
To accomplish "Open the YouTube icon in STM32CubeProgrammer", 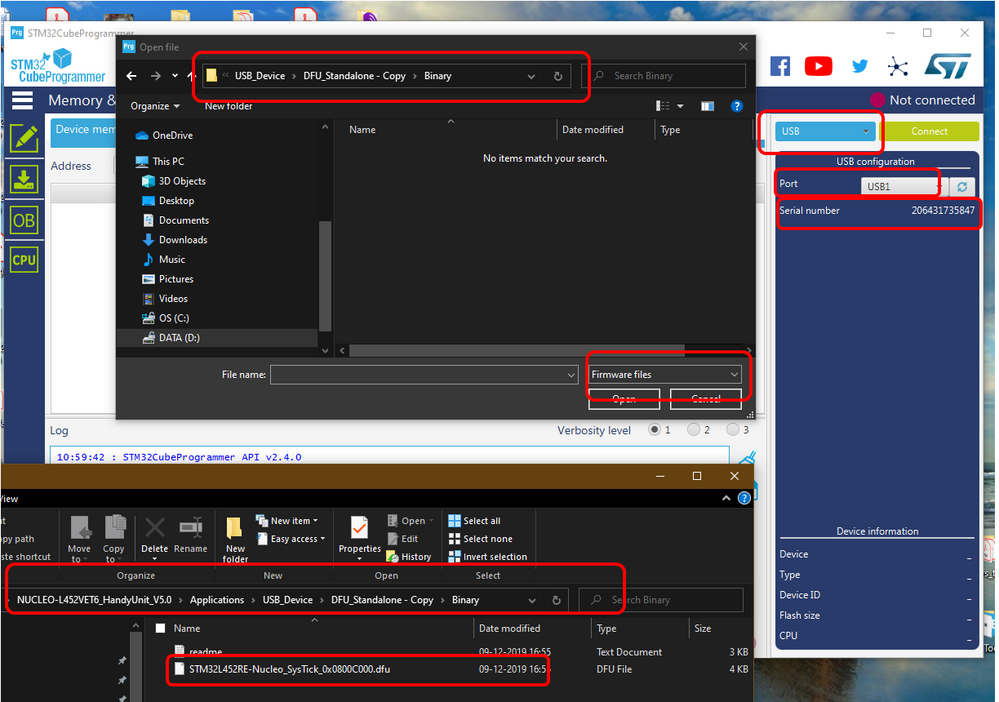I will (818, 66).
